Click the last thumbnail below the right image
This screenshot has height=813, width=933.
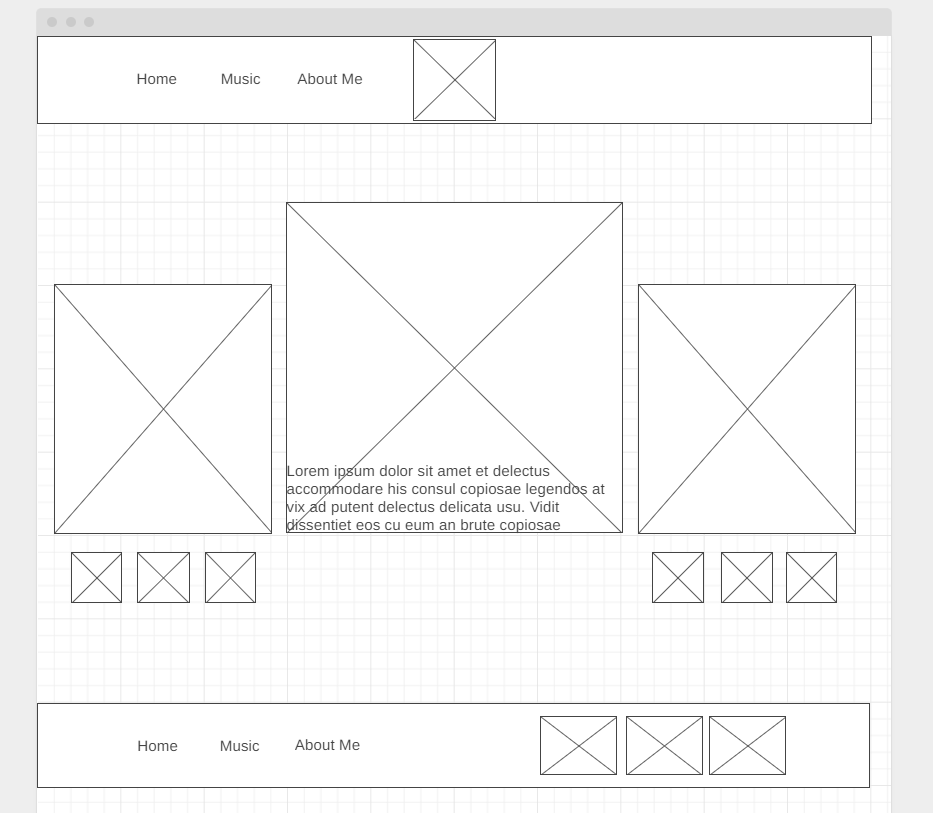[x=811, y=577]
